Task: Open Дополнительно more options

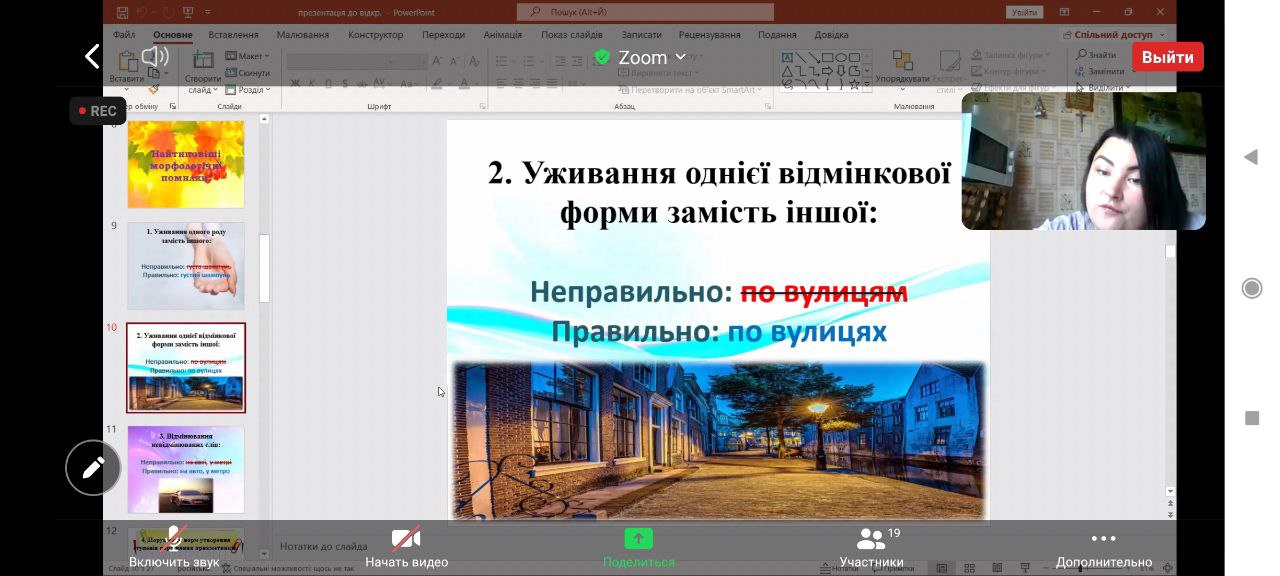Action: coord(1104,548)
